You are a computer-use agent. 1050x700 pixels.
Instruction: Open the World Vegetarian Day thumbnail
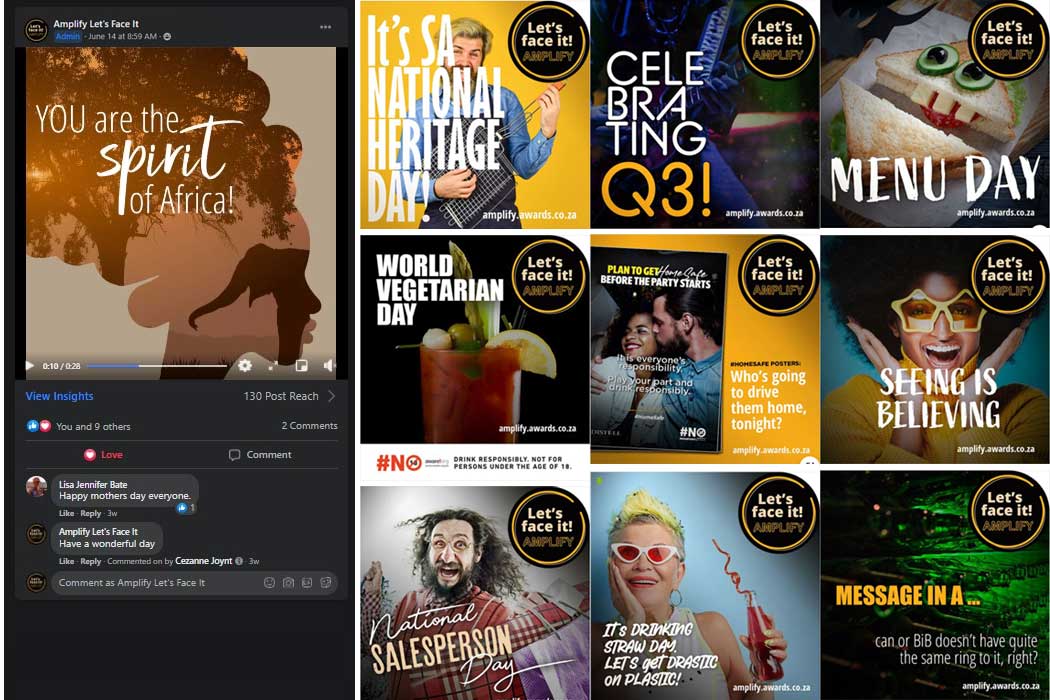pos(473,350)
